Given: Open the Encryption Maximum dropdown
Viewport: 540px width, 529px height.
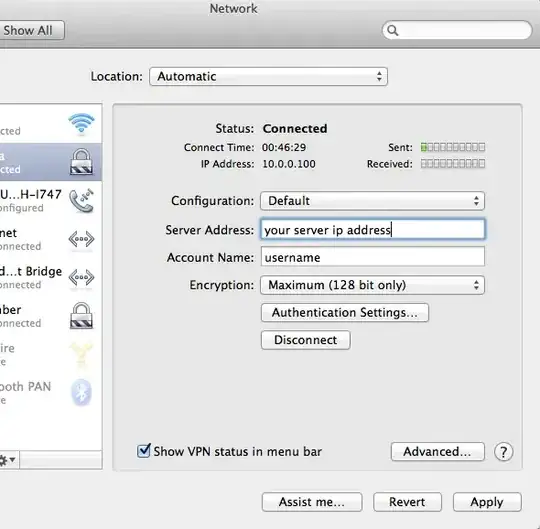Looking at the screenshot, I should pos(372,285).
